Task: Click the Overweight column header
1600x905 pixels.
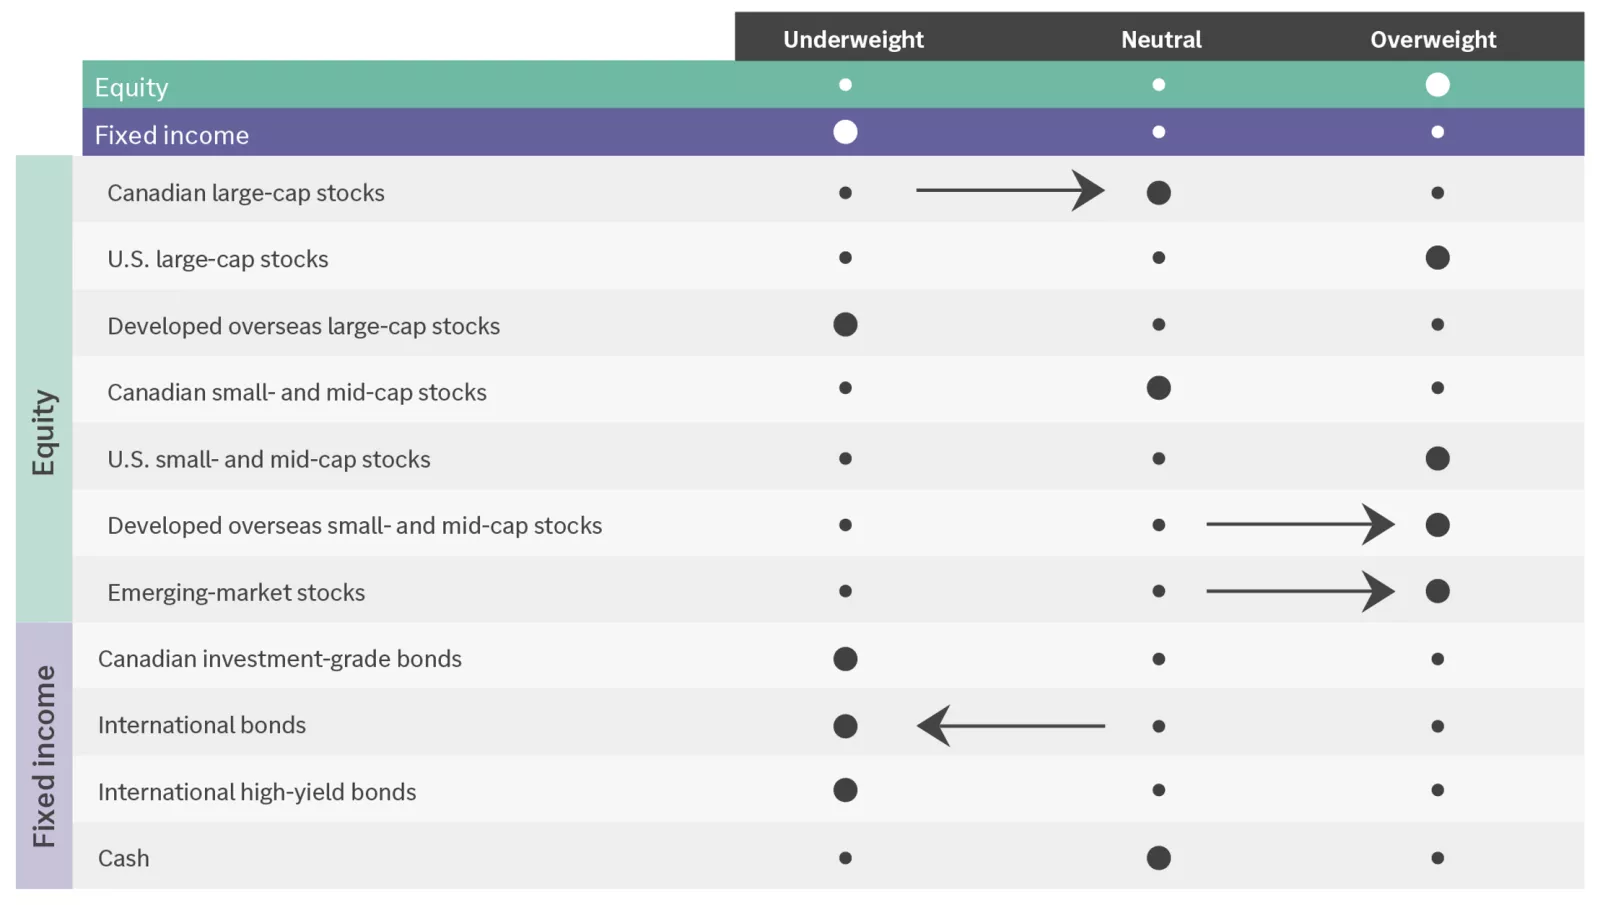Action: (1433, 40)
